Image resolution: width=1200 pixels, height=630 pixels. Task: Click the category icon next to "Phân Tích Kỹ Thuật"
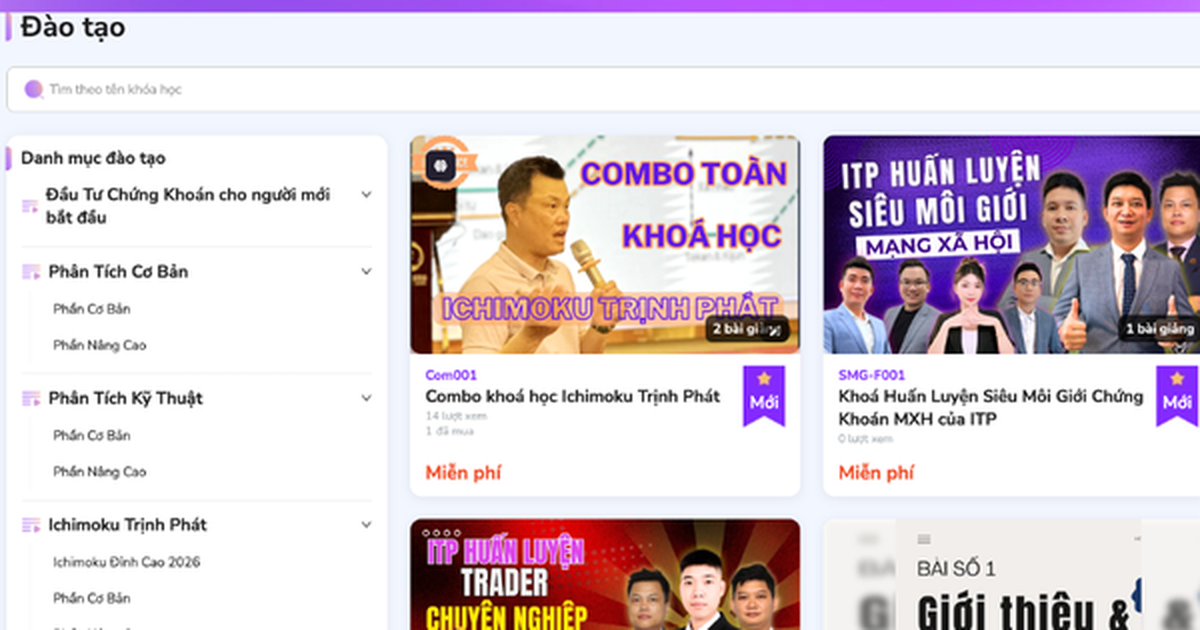click(30, 398)
